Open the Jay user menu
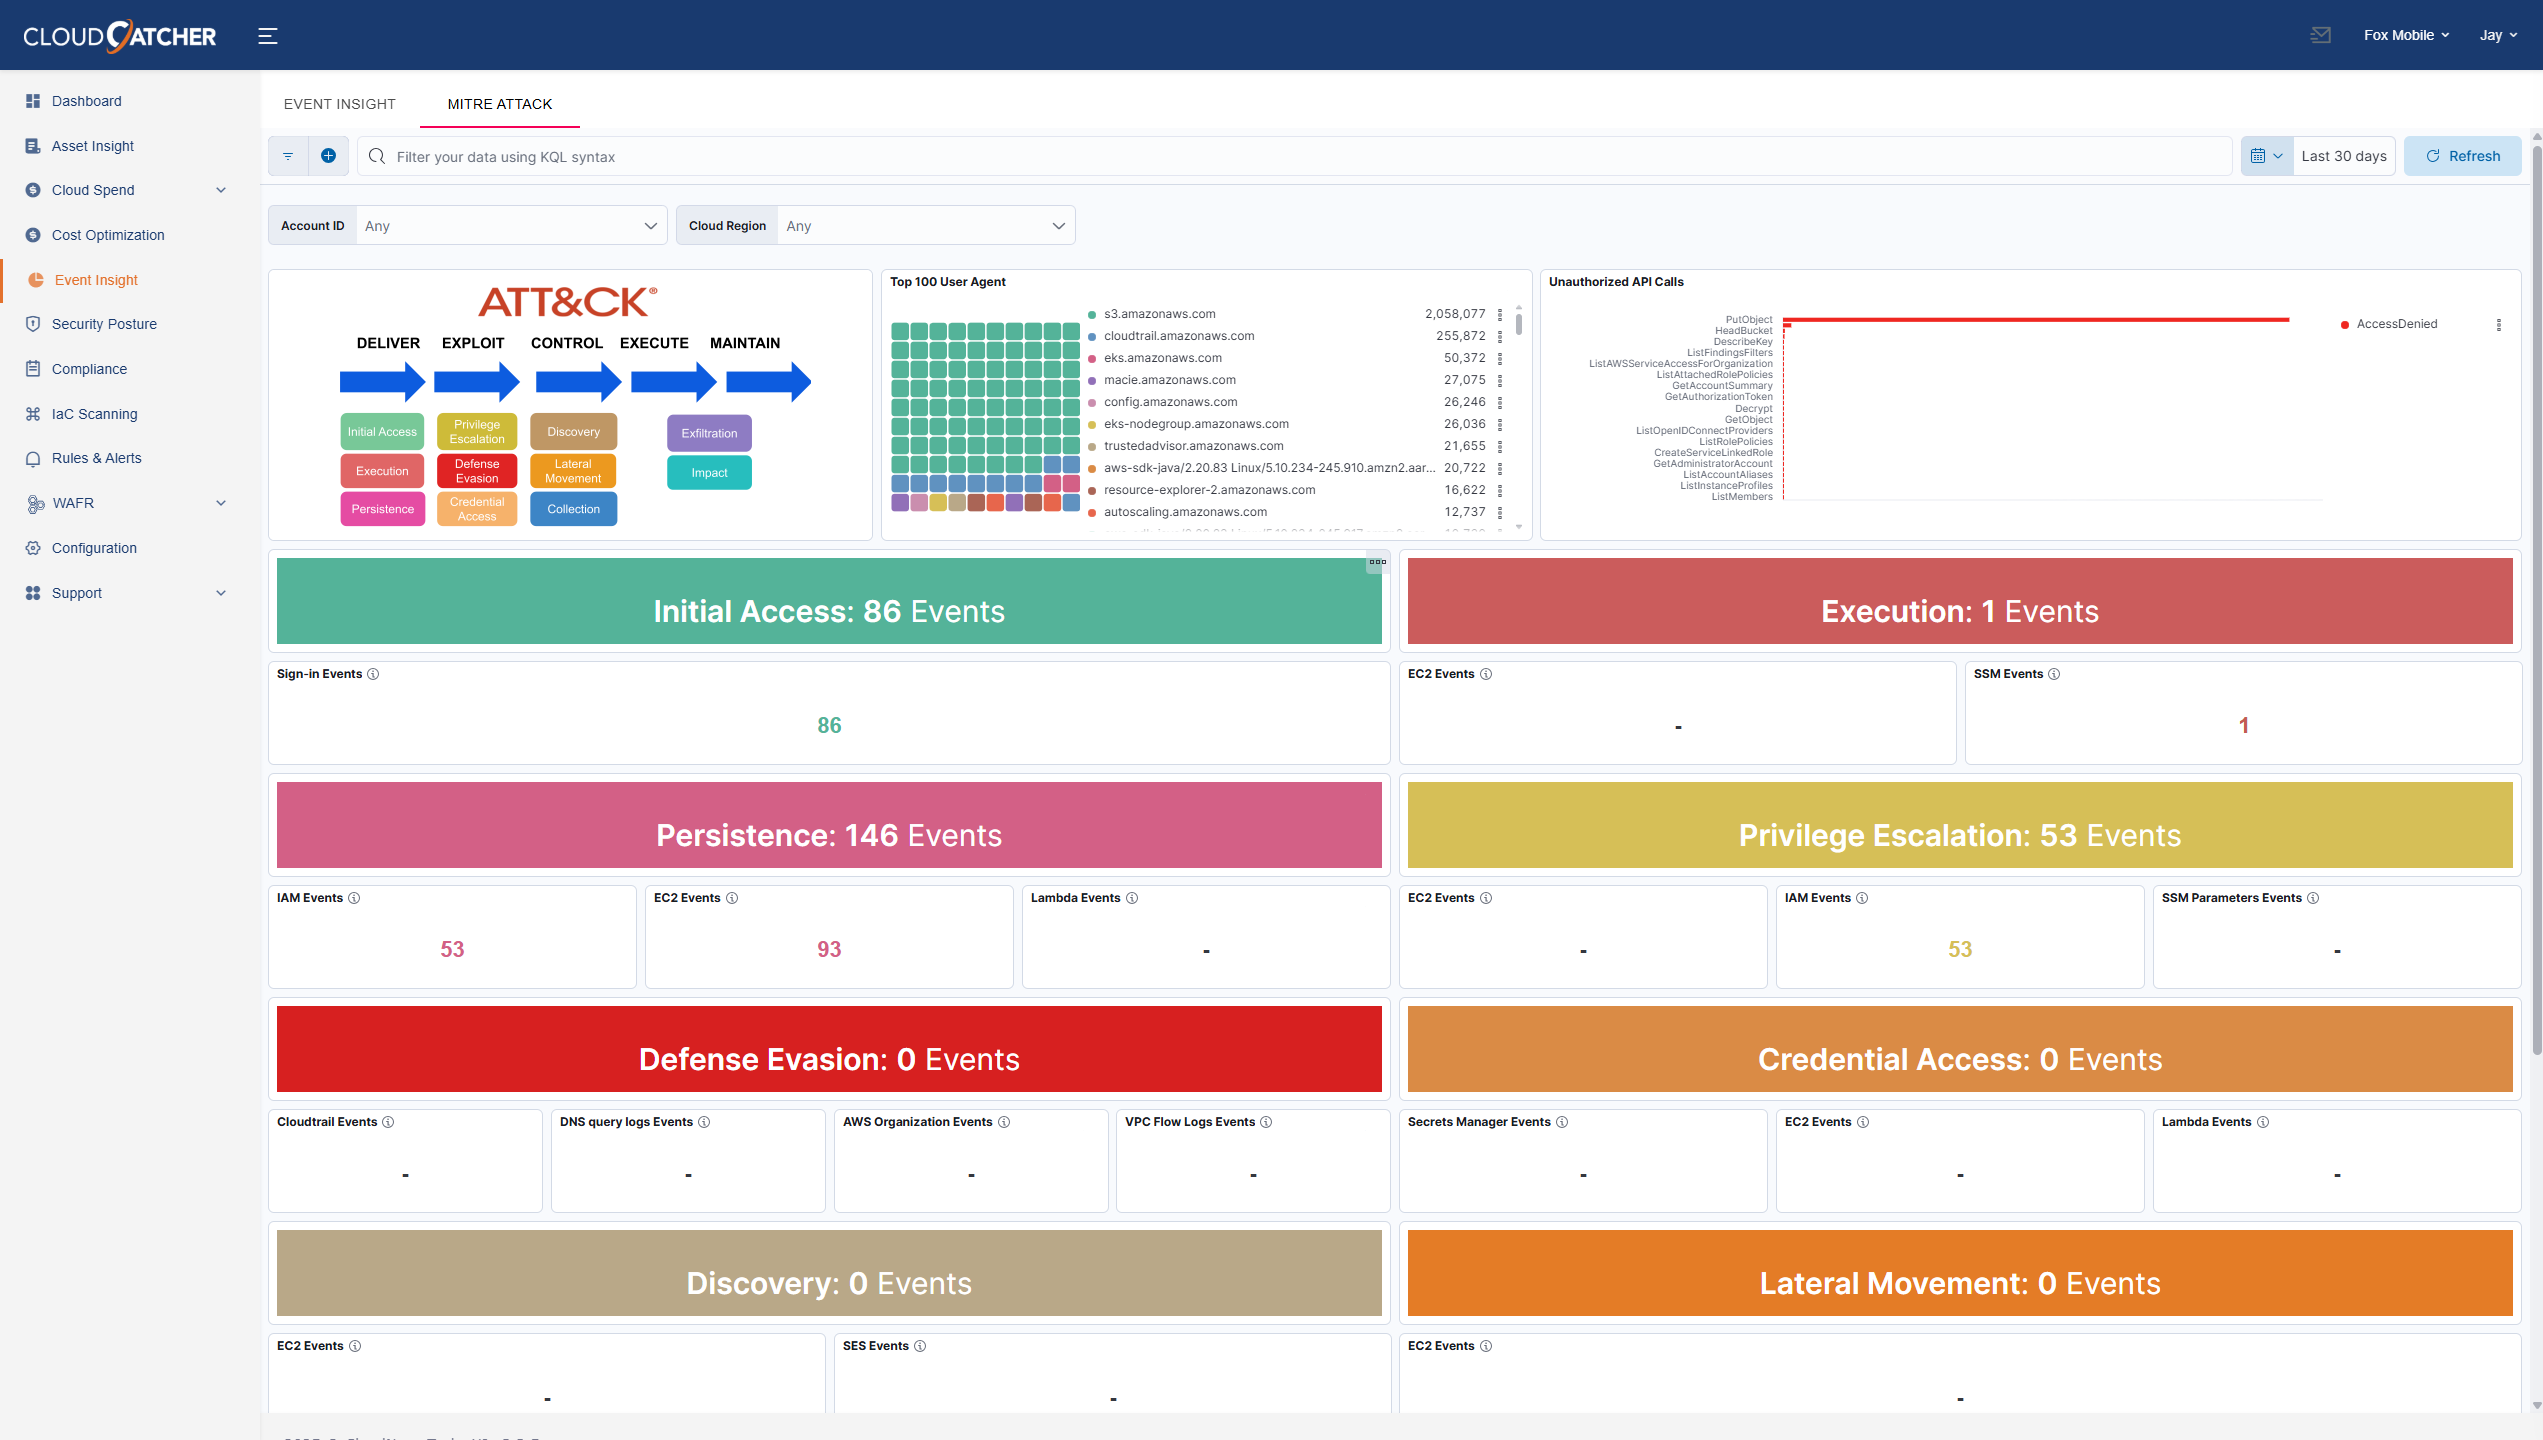Screen dimensions: 2543x1440 (2497, 35)
